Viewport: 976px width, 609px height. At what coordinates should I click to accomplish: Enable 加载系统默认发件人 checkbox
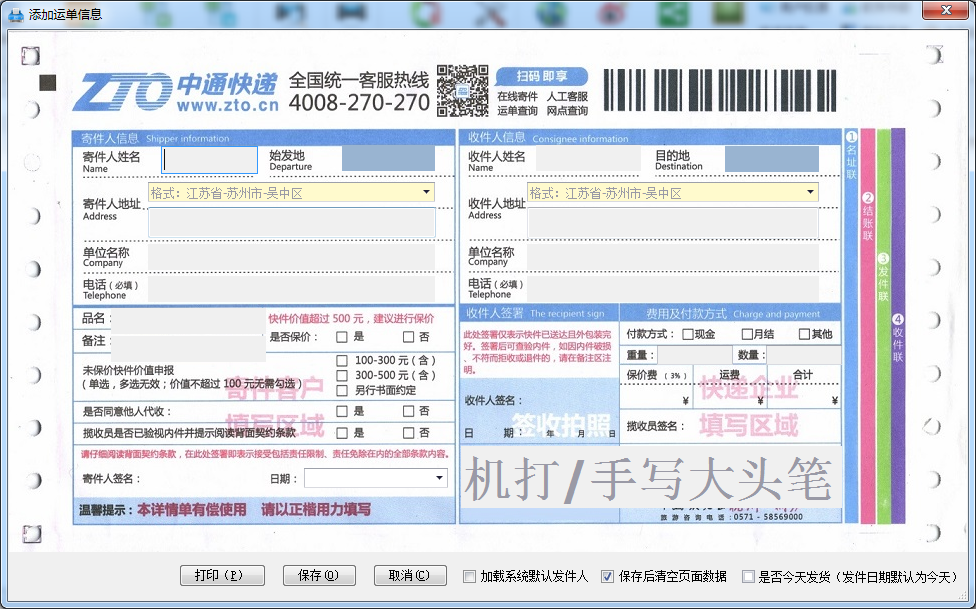tap(469, 577)
